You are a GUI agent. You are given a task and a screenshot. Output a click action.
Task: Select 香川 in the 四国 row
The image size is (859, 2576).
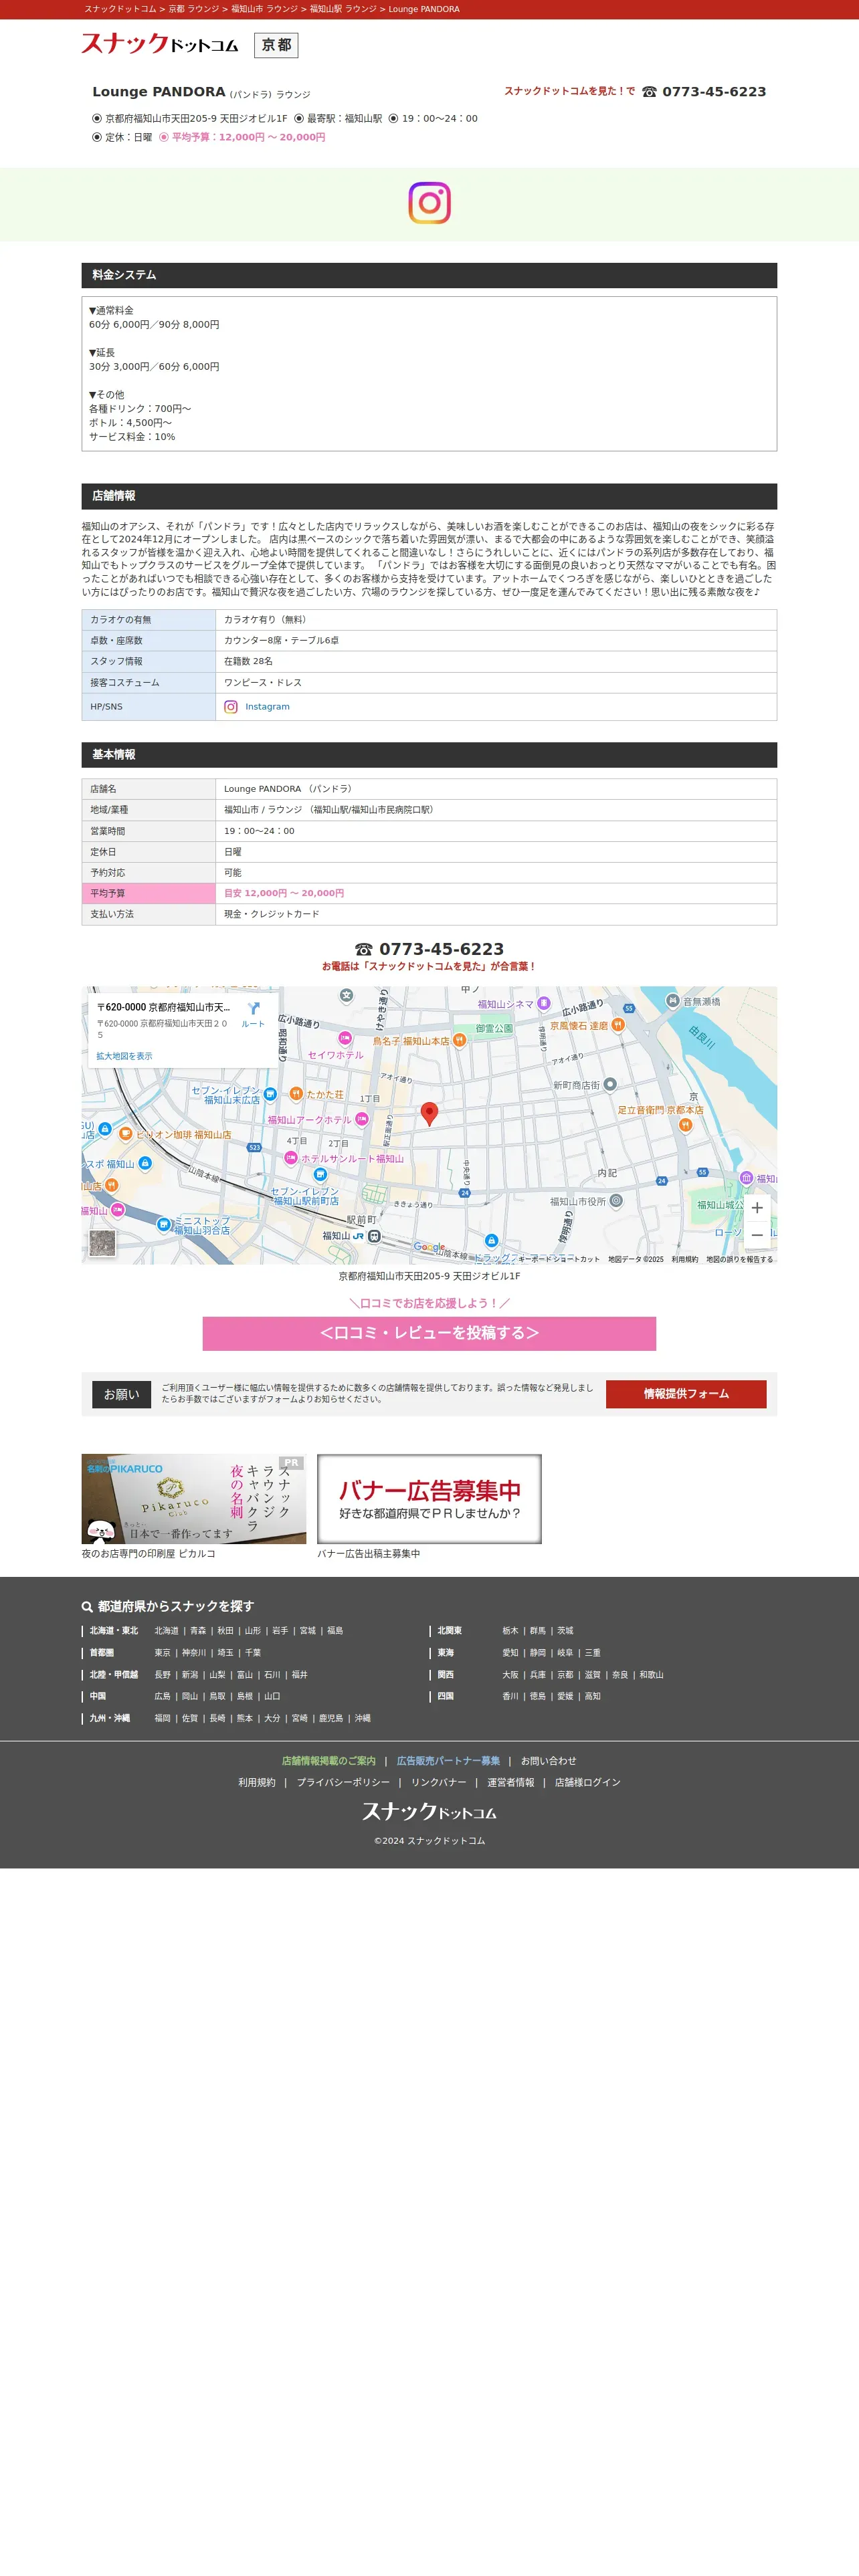pos(510,1697)
